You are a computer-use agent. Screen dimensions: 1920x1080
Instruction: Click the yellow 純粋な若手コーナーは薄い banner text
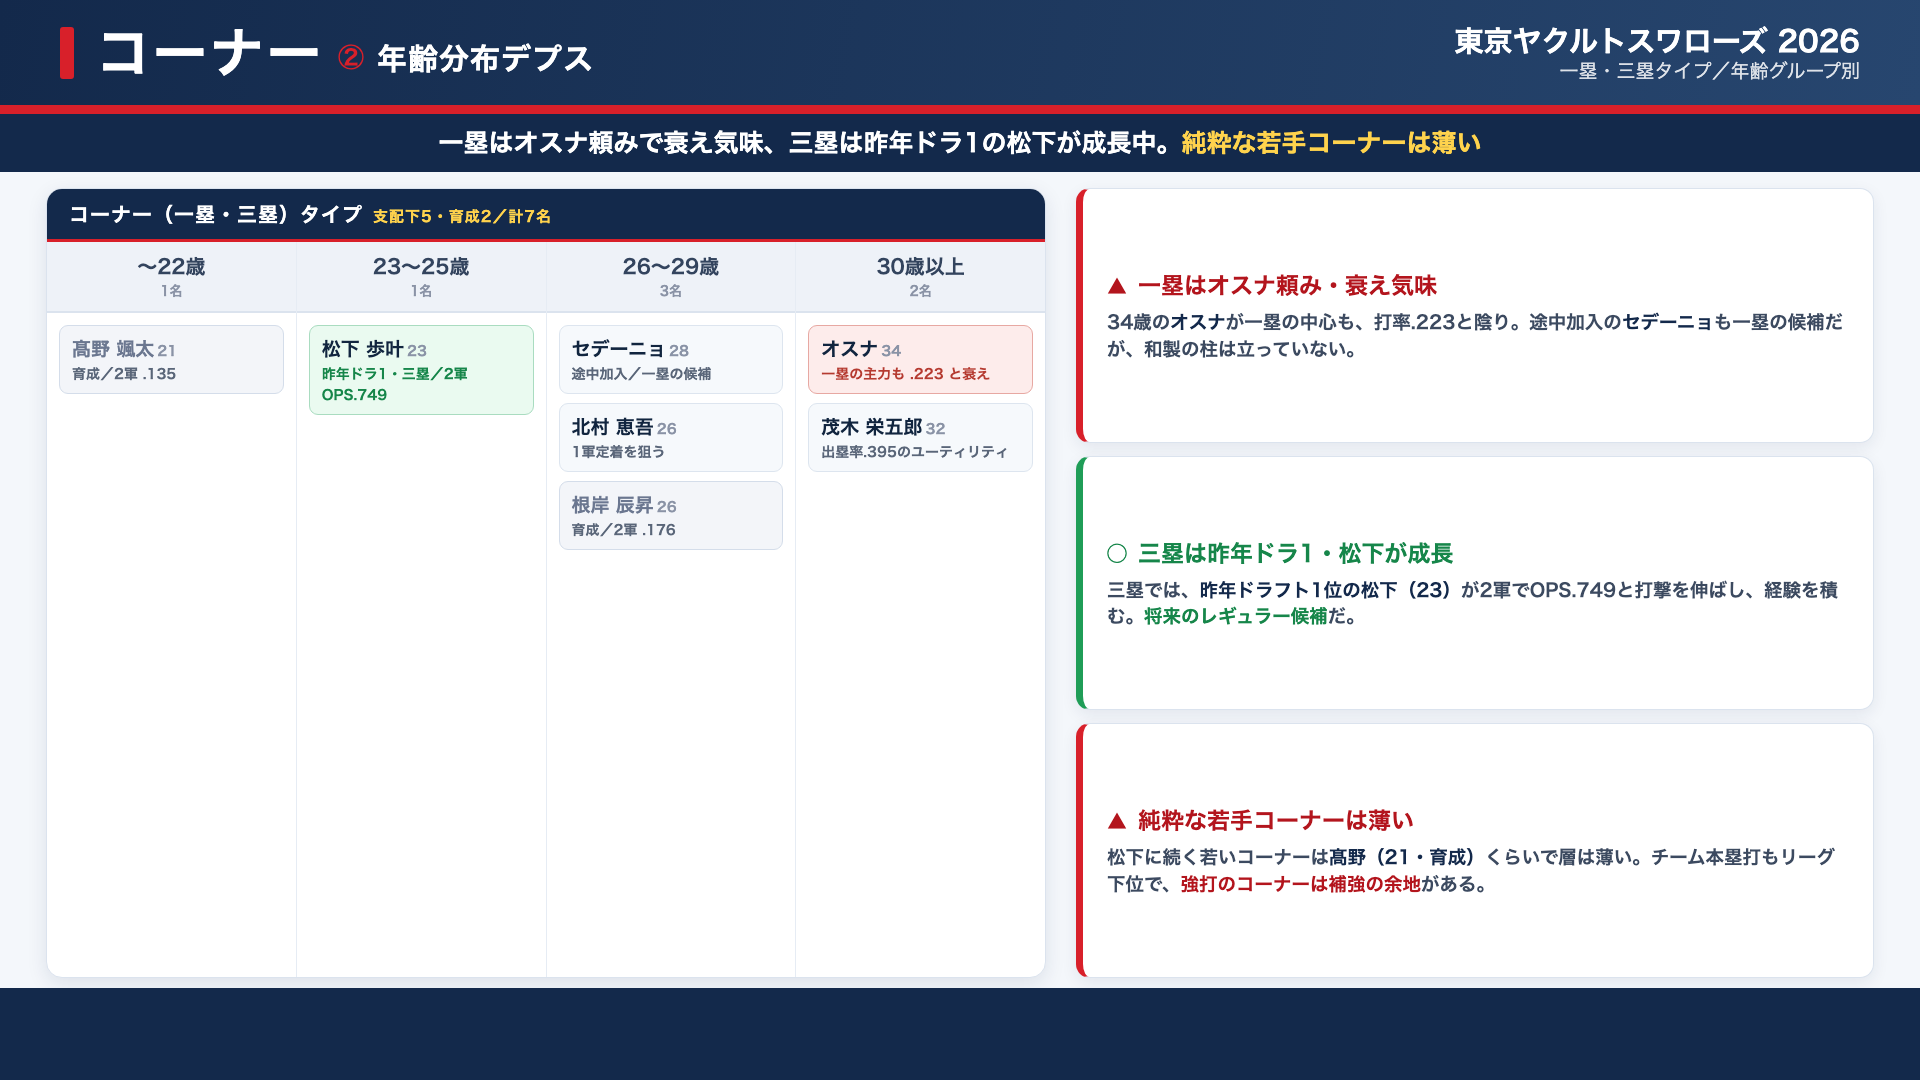click(x=1331, y=143)
